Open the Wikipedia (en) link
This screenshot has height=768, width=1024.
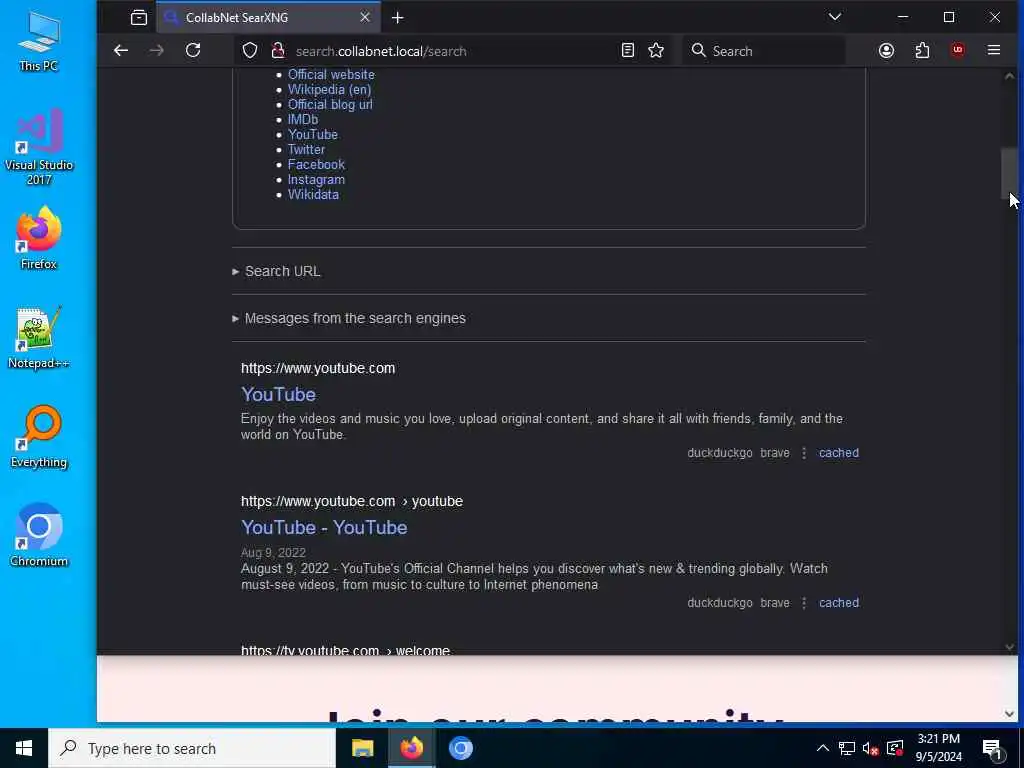[329, 89]
